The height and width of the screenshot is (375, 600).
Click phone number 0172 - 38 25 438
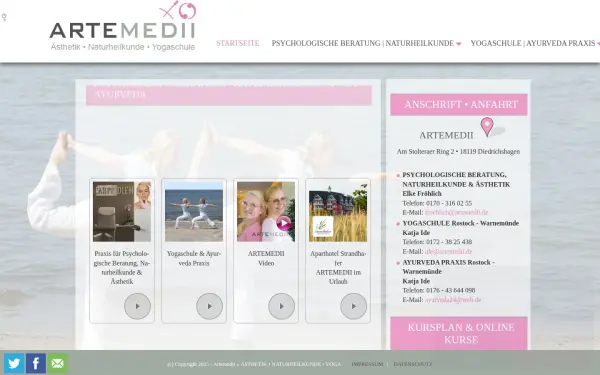pos(449,242)
